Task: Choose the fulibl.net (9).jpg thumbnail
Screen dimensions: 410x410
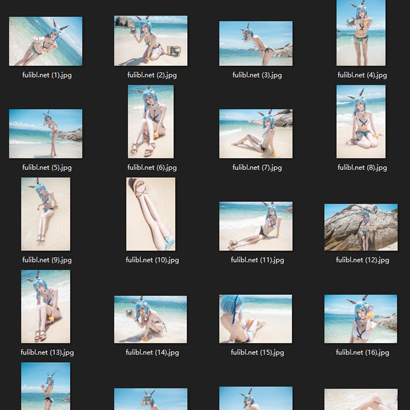Action: tap(46, 214)
